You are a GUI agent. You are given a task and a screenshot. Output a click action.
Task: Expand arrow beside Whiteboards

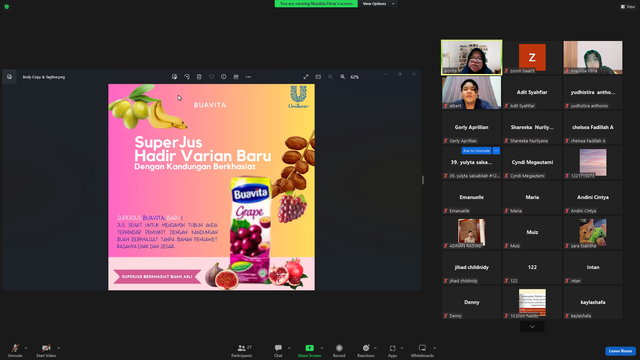click(435, 348)
